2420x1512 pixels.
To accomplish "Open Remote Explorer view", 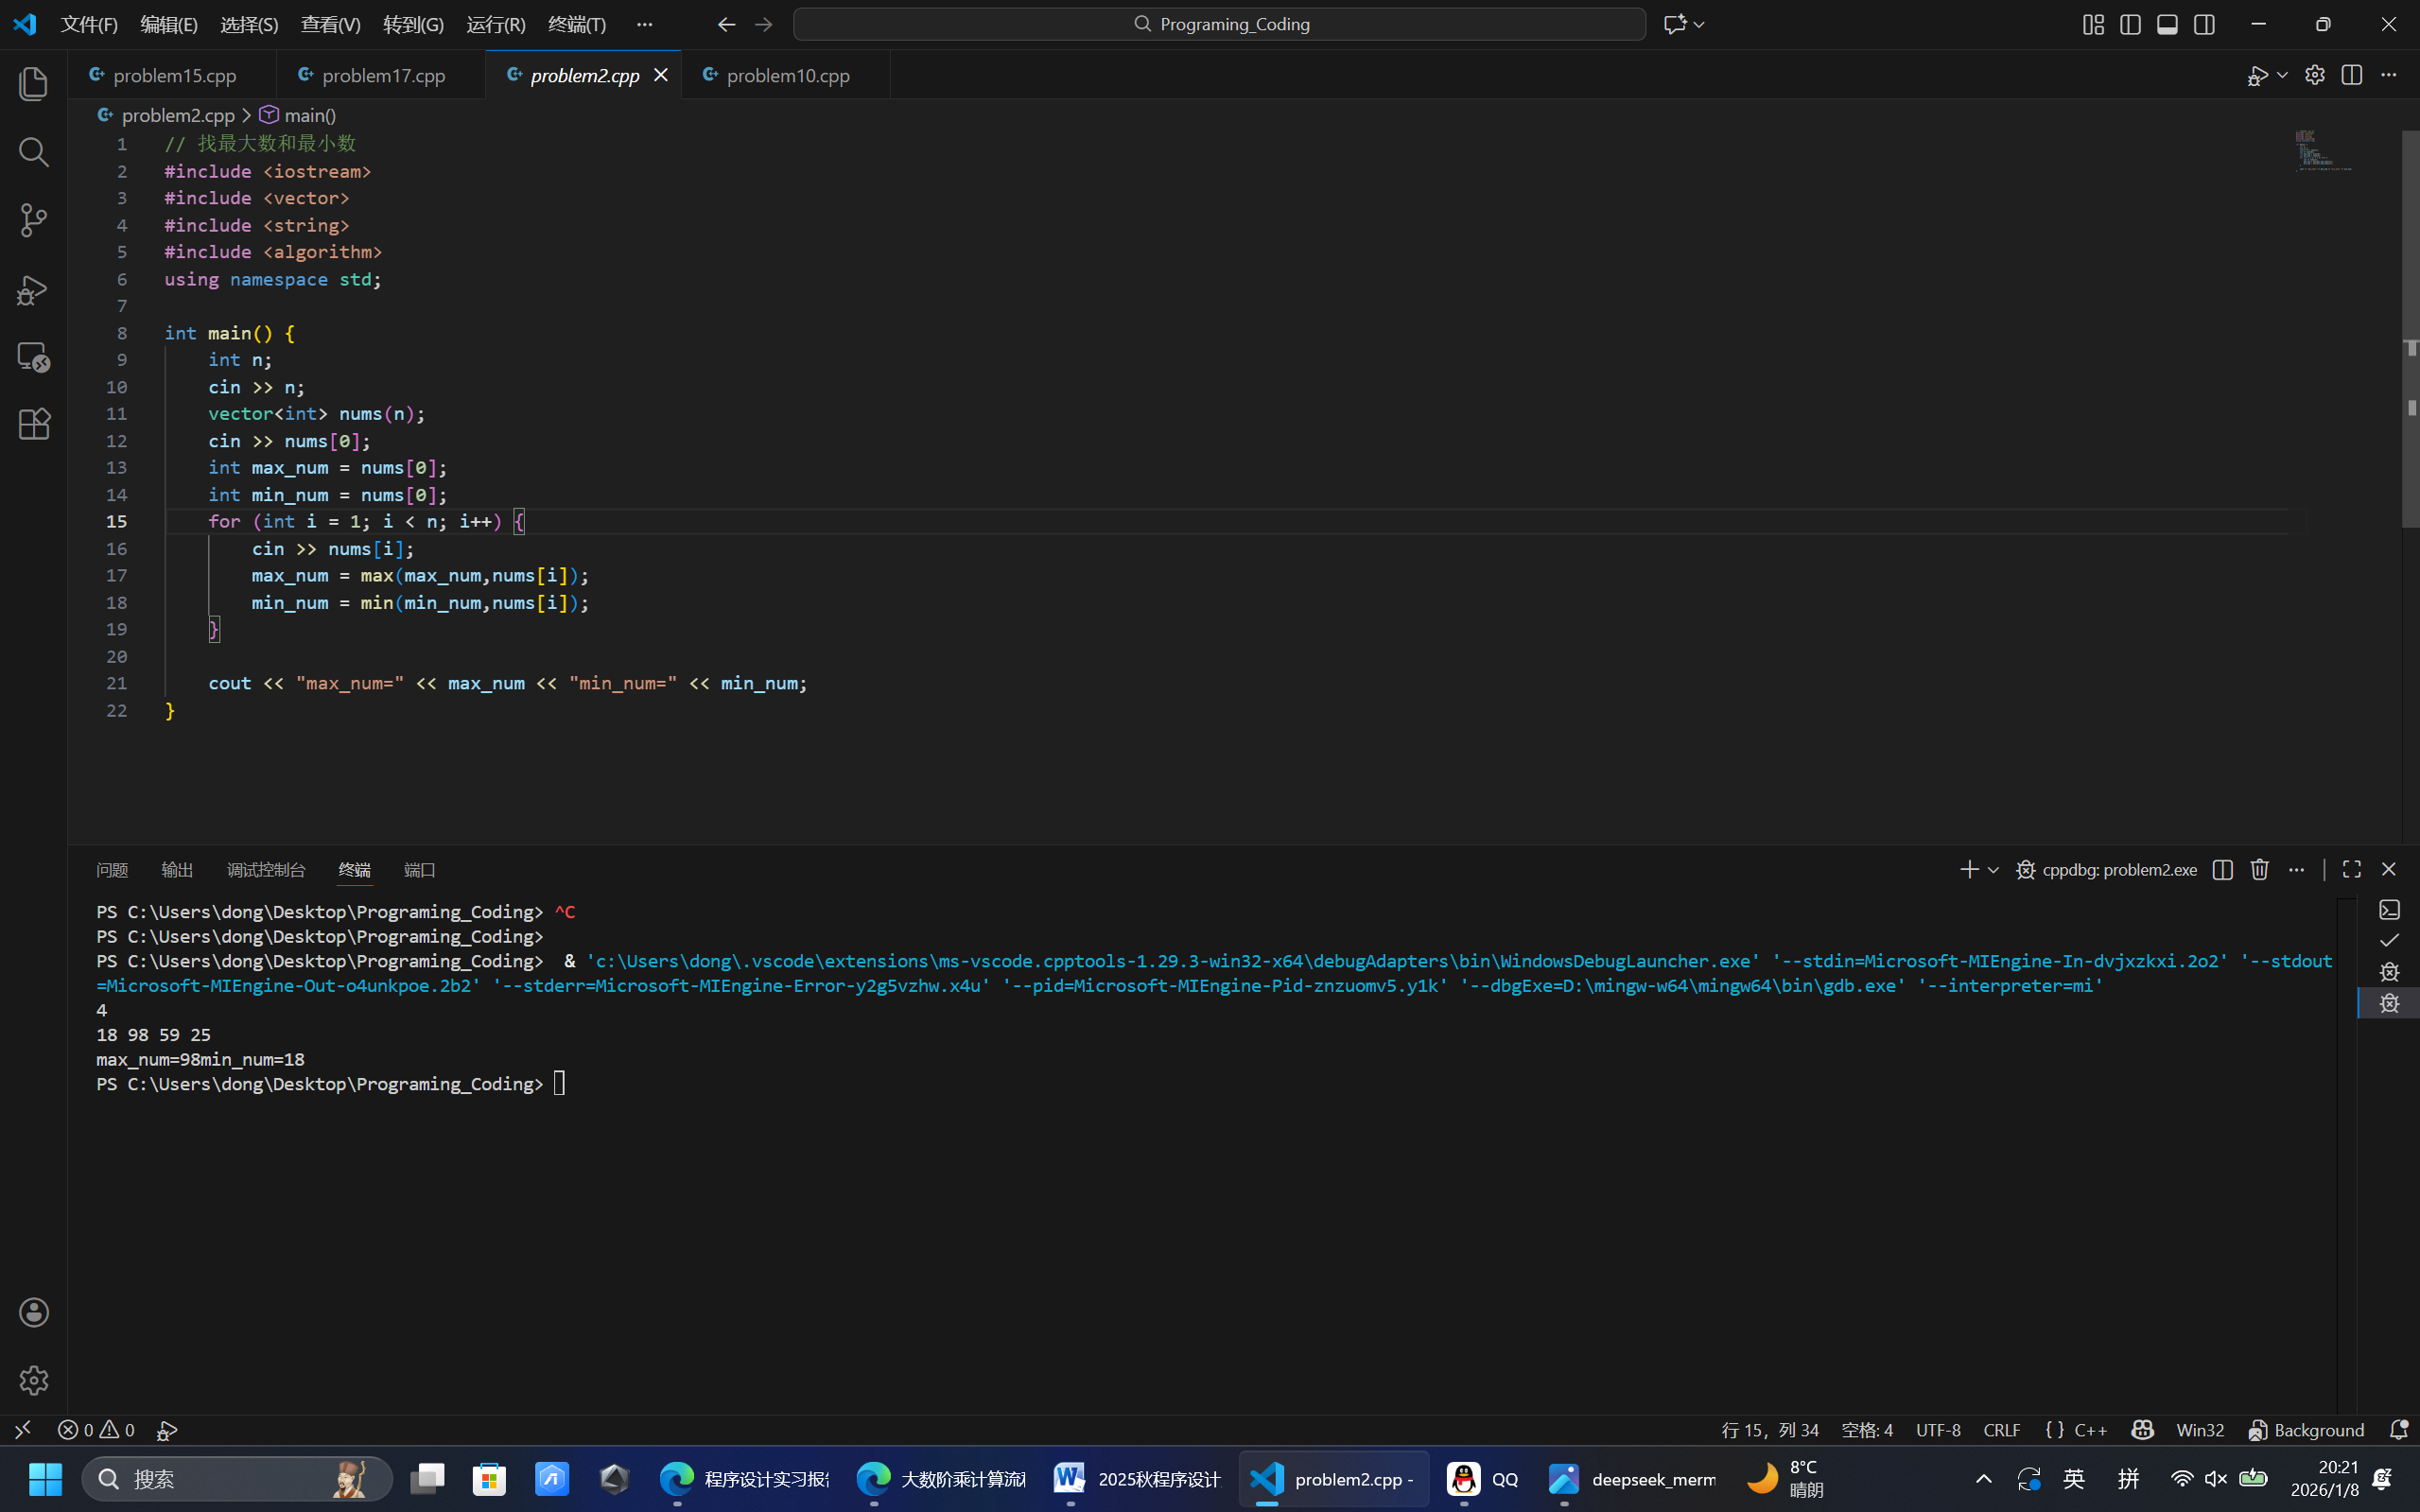I will coord(33,357).
